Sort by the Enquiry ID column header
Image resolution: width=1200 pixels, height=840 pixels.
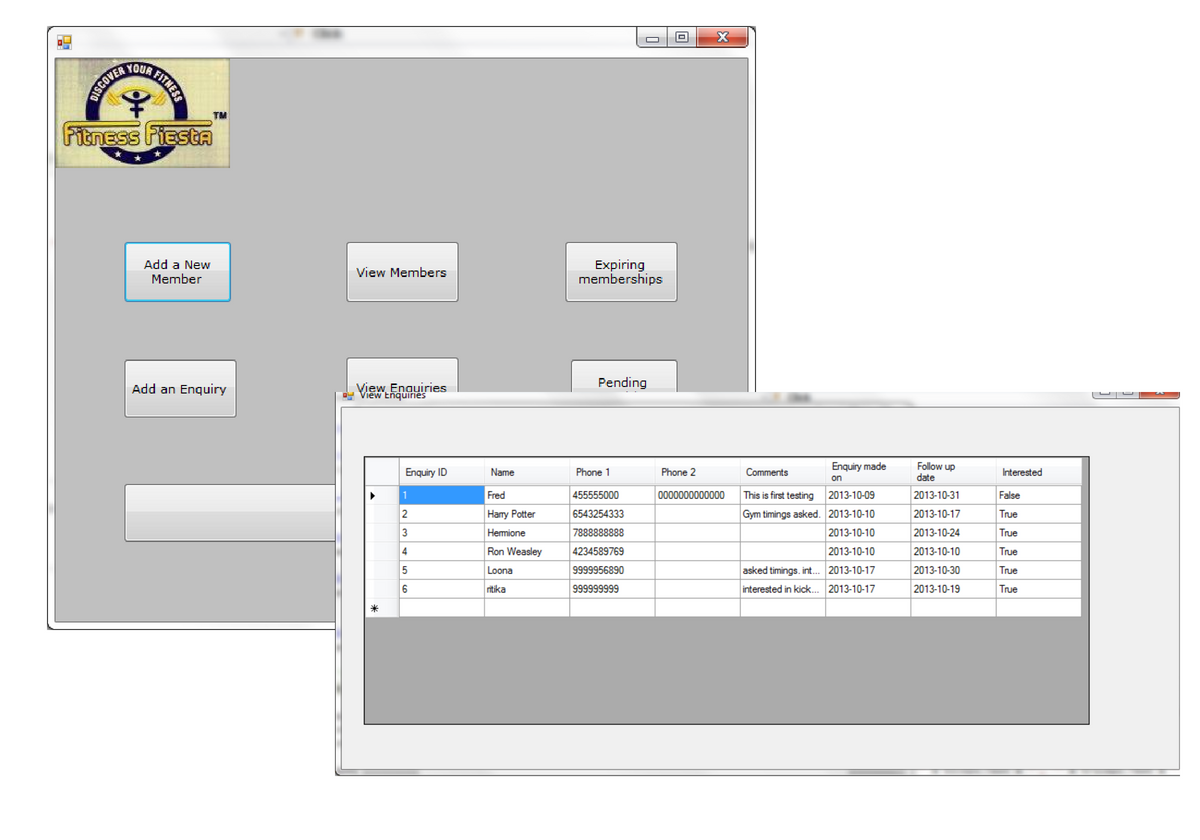click(441, 472)
